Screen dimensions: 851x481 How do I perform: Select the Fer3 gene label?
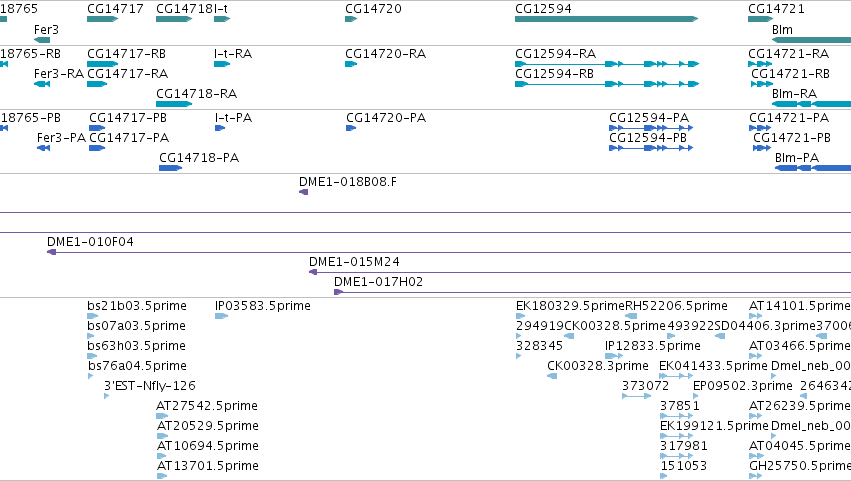(46, 29)
